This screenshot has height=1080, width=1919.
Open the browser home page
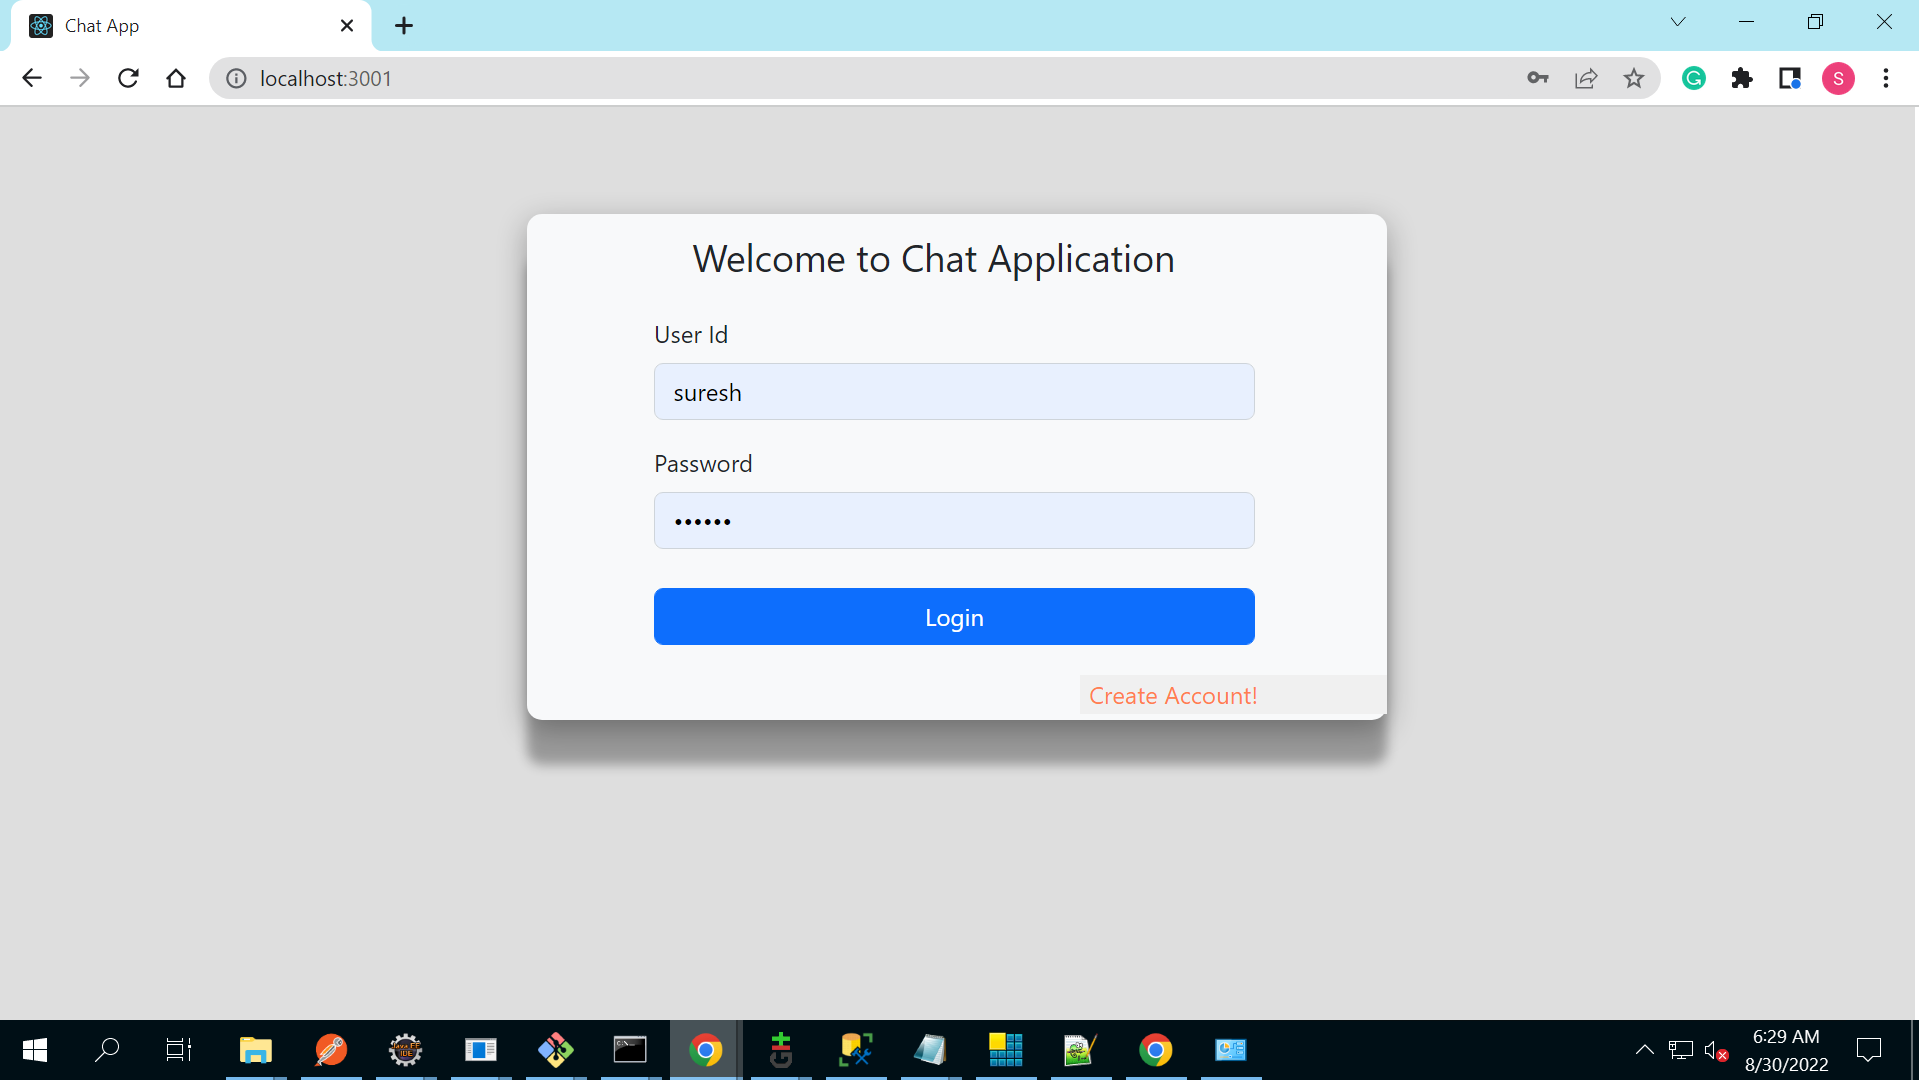176,78
